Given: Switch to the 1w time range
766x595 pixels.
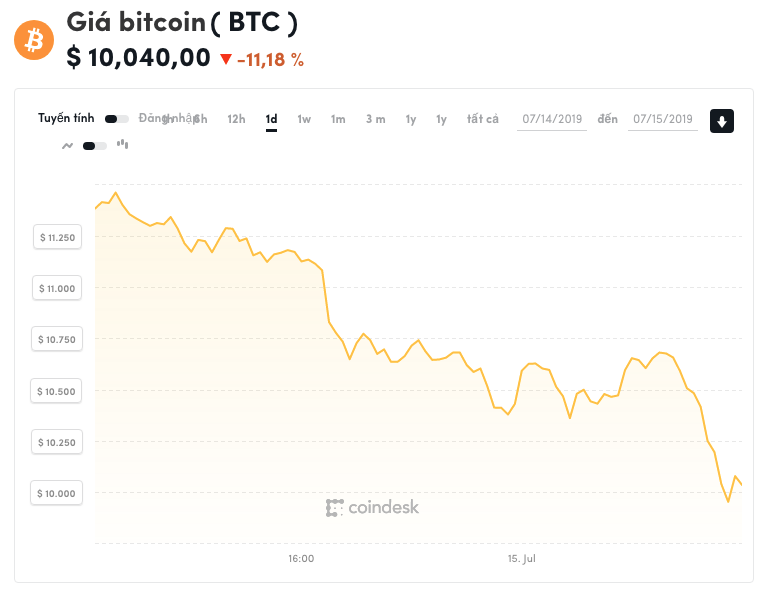Looking at the screenshot, I should tap(304, 119).
